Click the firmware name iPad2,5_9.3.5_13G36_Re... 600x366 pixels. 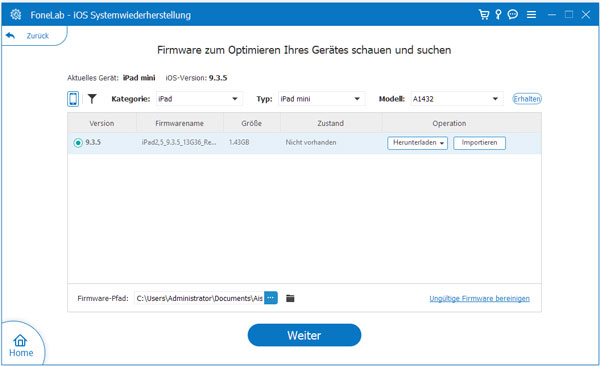coord(179,142)
